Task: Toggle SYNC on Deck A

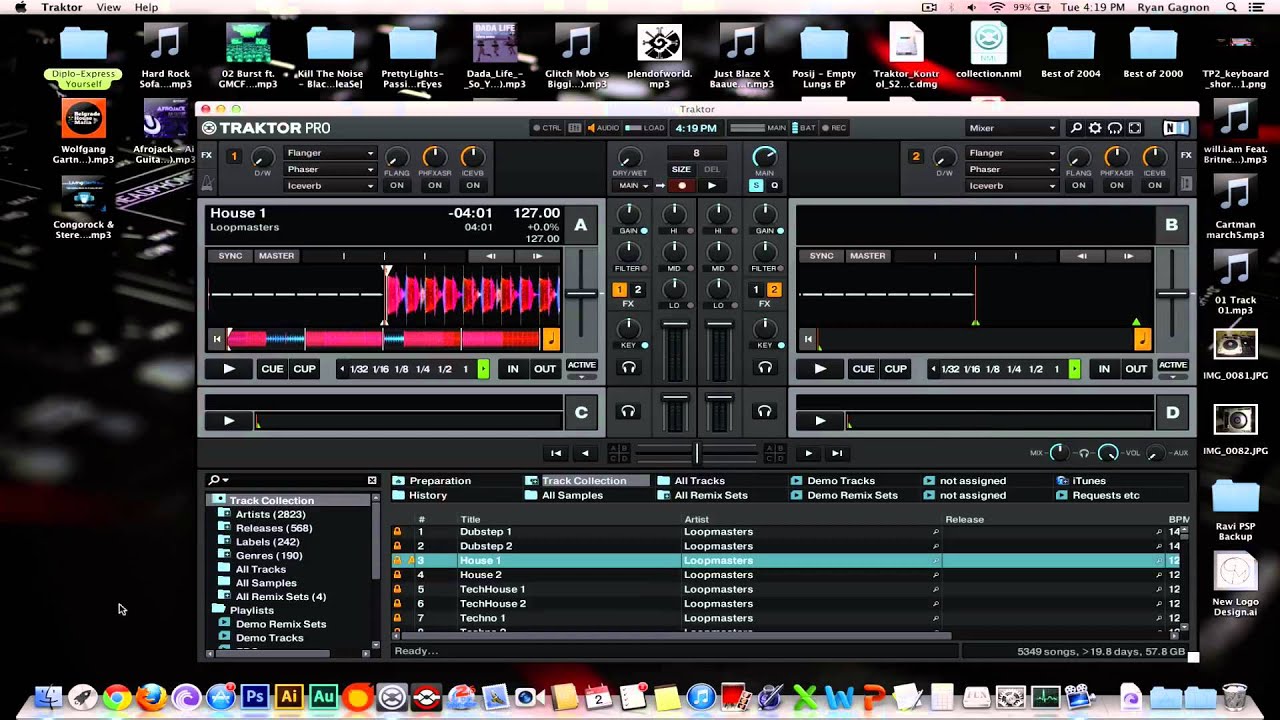Action: pyautogui.click(x=231, y=256)
